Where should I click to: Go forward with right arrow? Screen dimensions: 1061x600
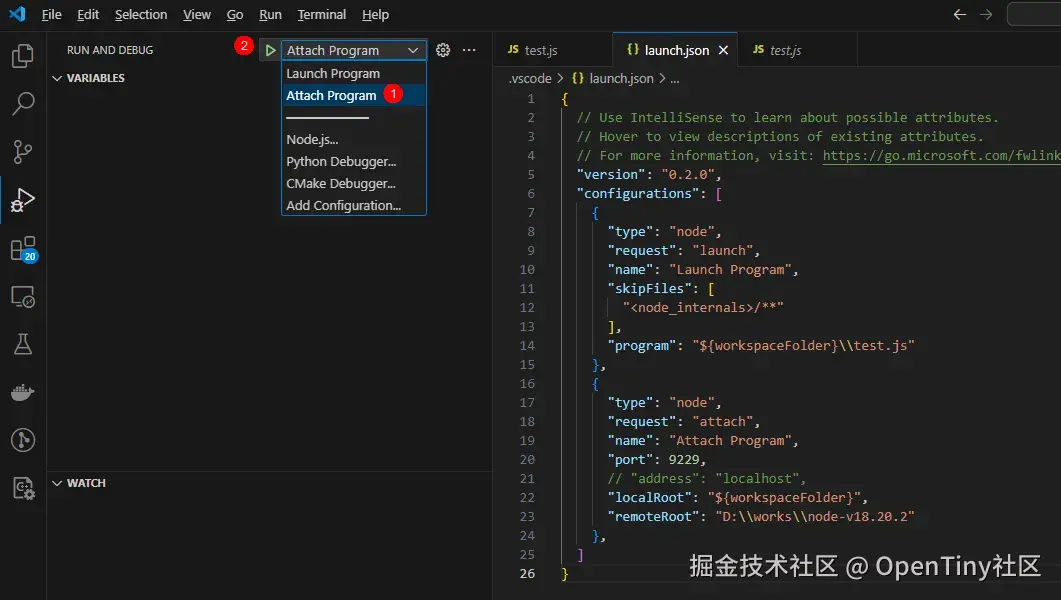(986, 14)
